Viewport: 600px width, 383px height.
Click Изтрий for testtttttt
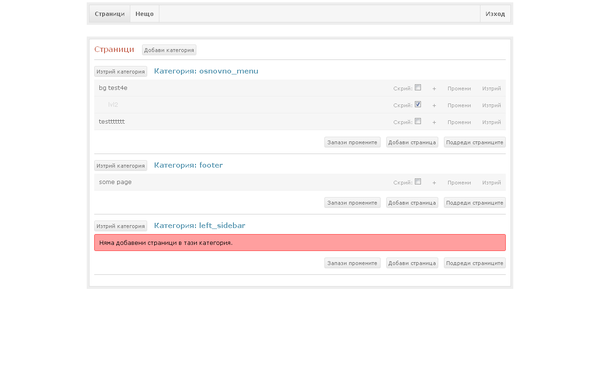(491, 122)
